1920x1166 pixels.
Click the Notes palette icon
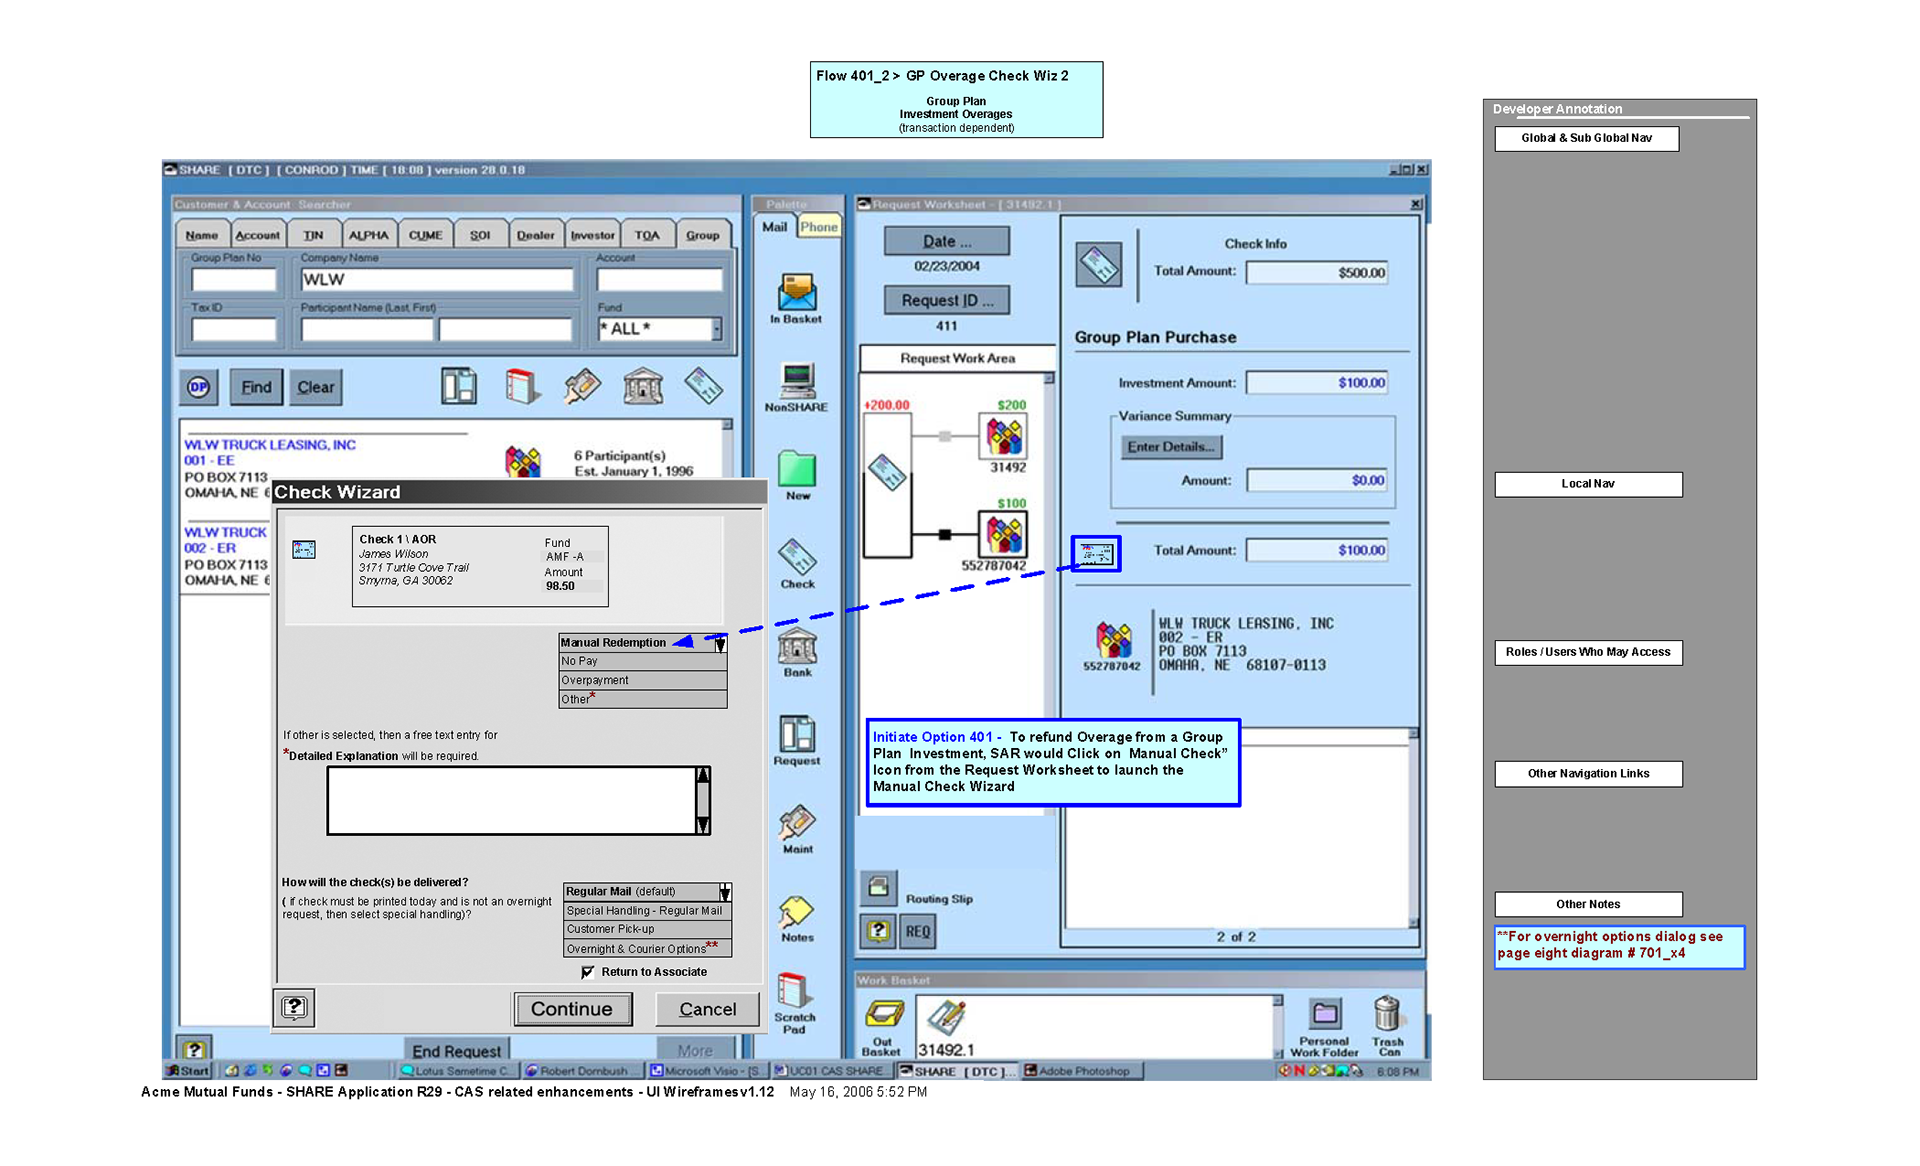point(796,911)
